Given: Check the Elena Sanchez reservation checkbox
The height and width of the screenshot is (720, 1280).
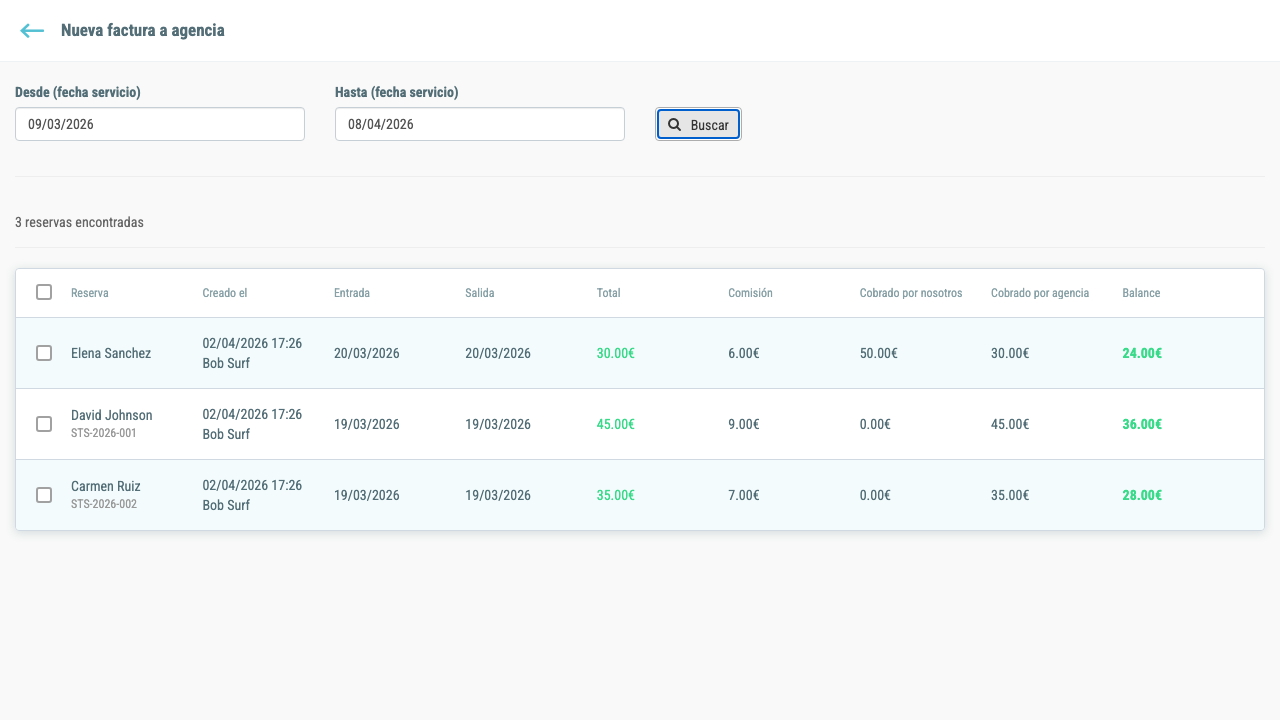Looking at the screenshot, I should point(44,353).
